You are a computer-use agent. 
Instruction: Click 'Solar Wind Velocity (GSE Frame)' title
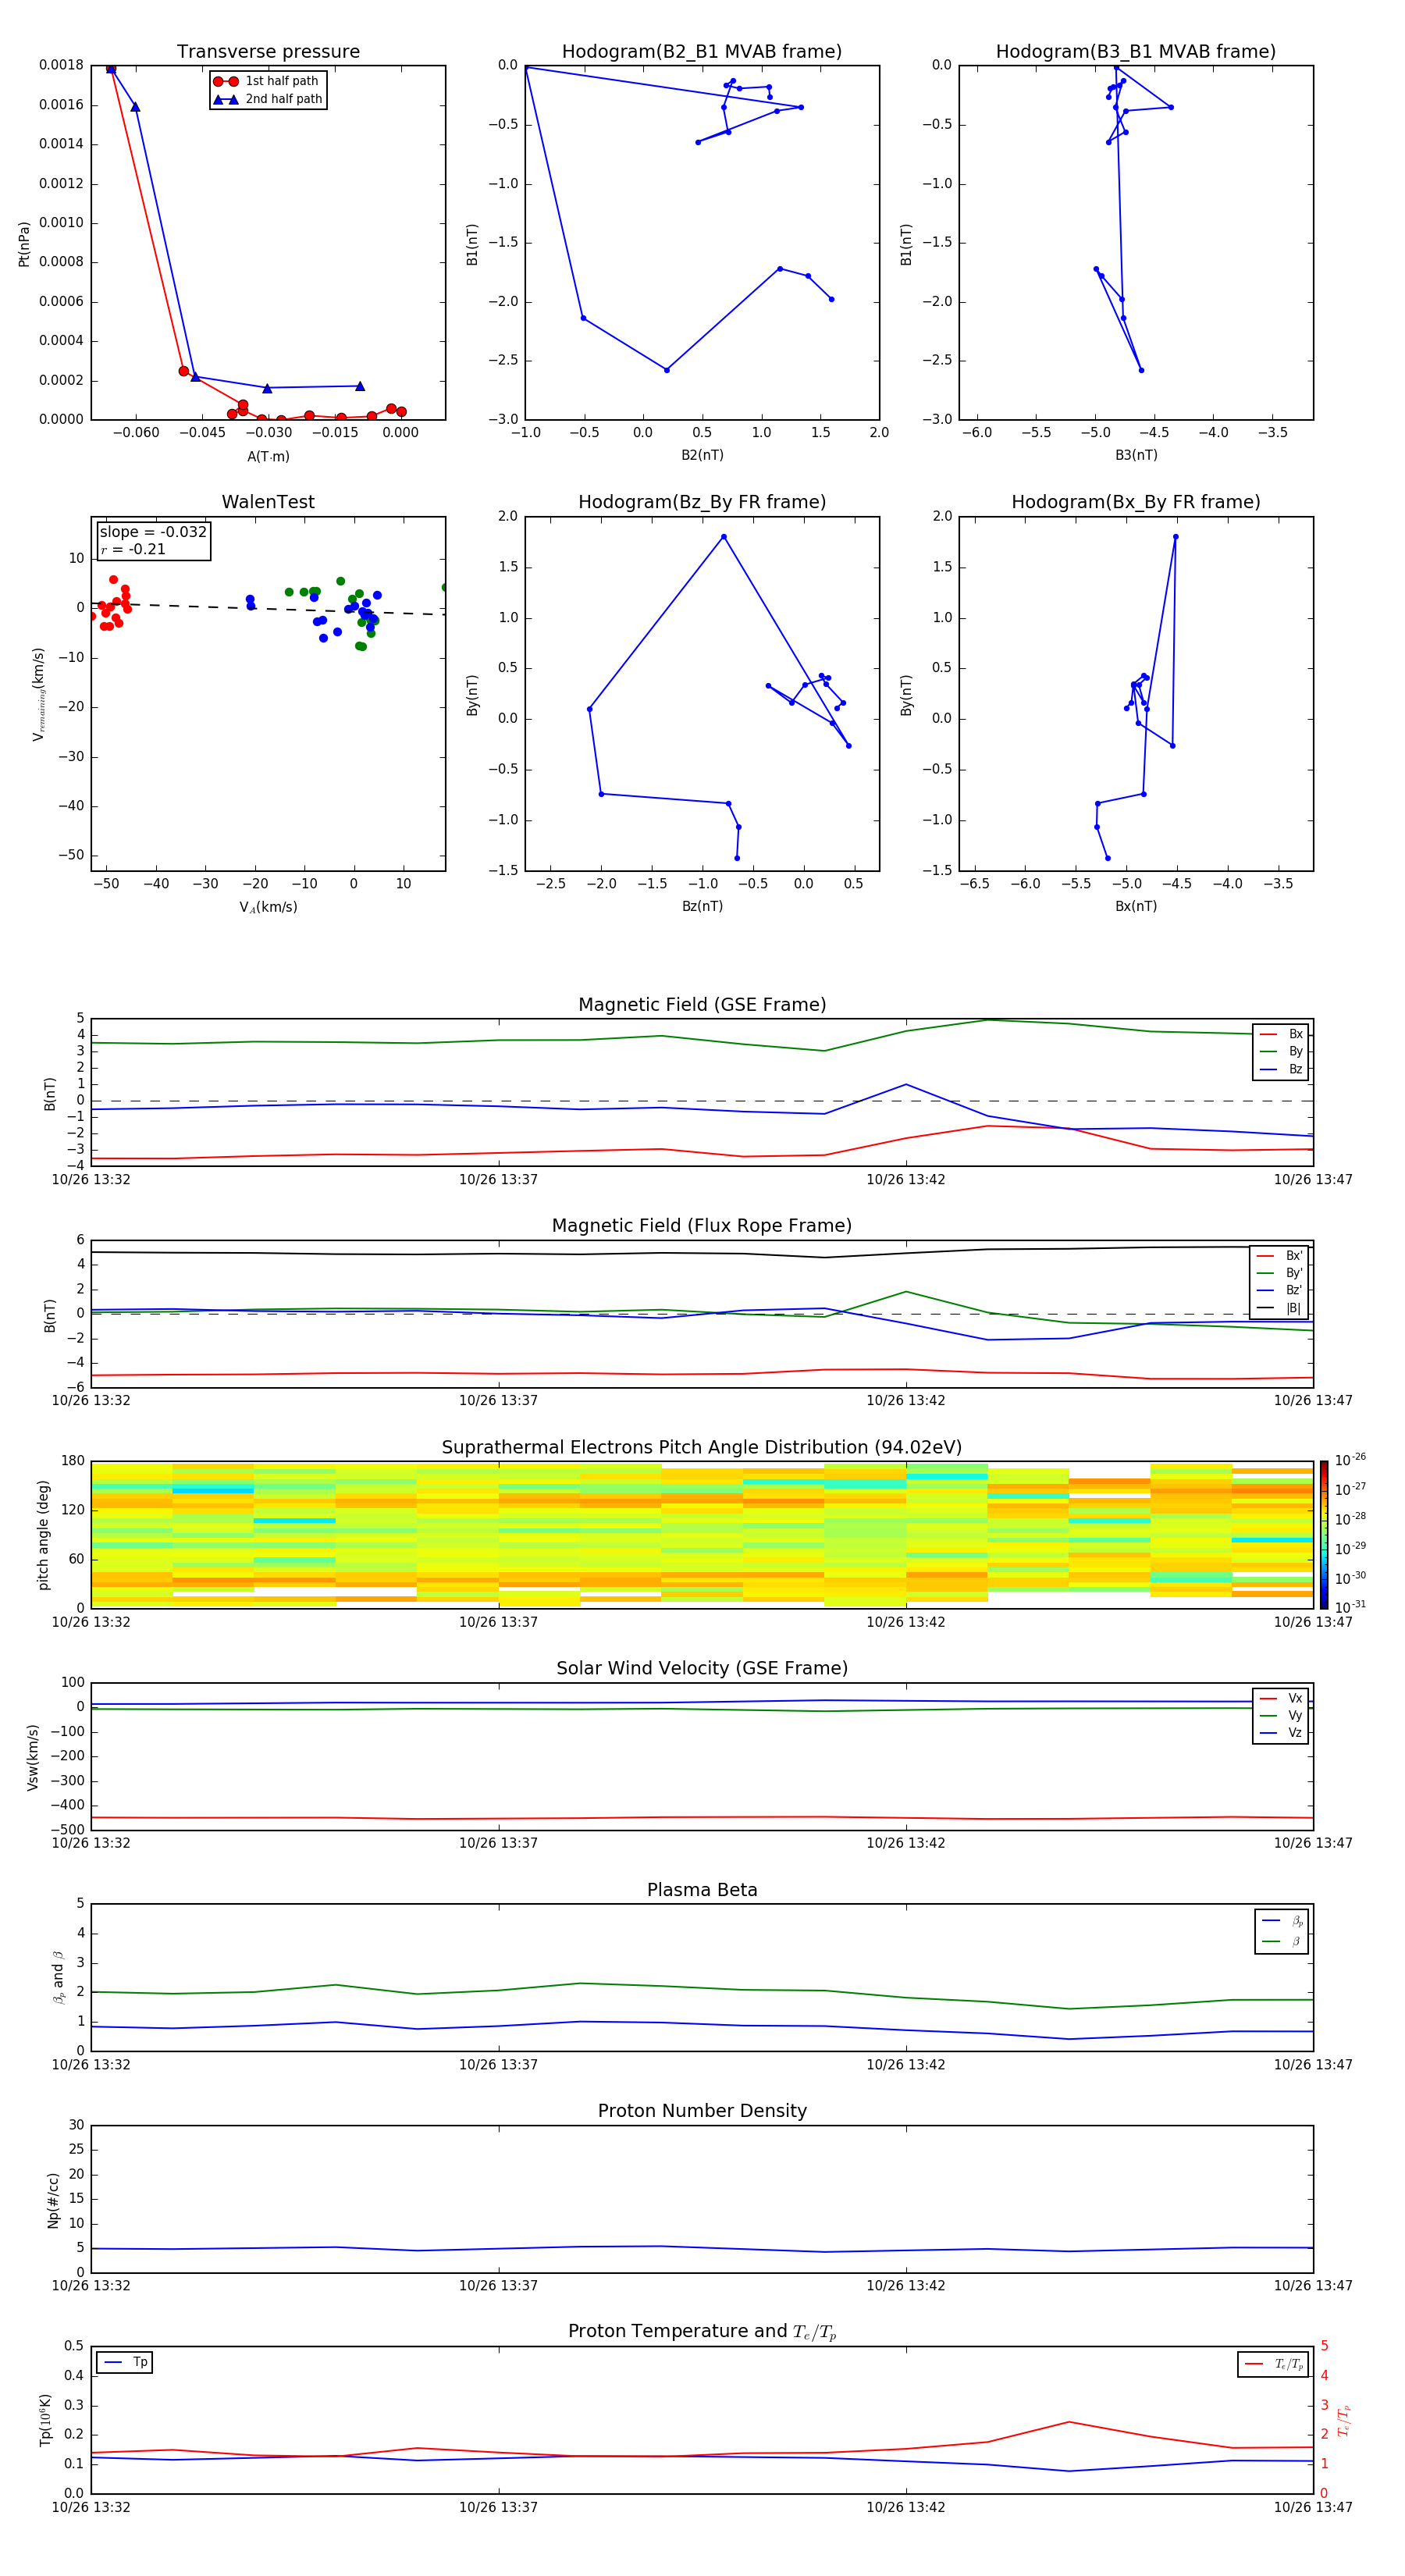(702, 1669)
